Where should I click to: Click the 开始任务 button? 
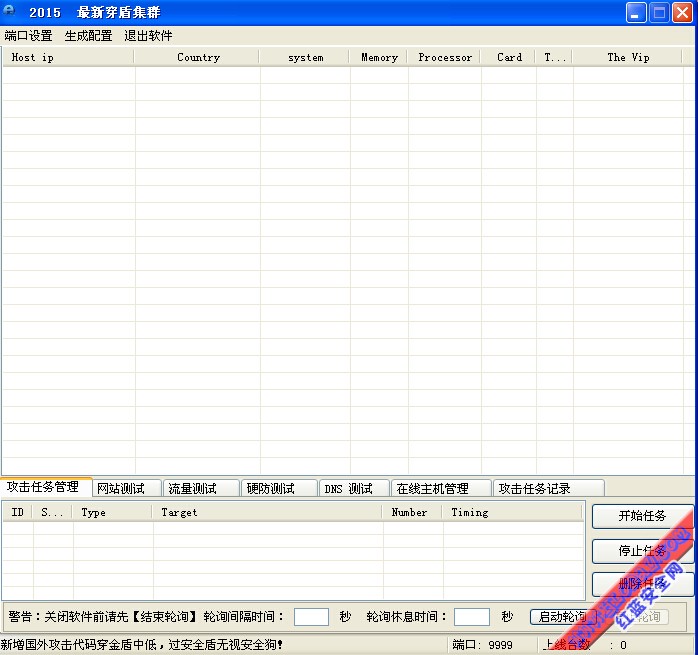click(x=642, y=516)
